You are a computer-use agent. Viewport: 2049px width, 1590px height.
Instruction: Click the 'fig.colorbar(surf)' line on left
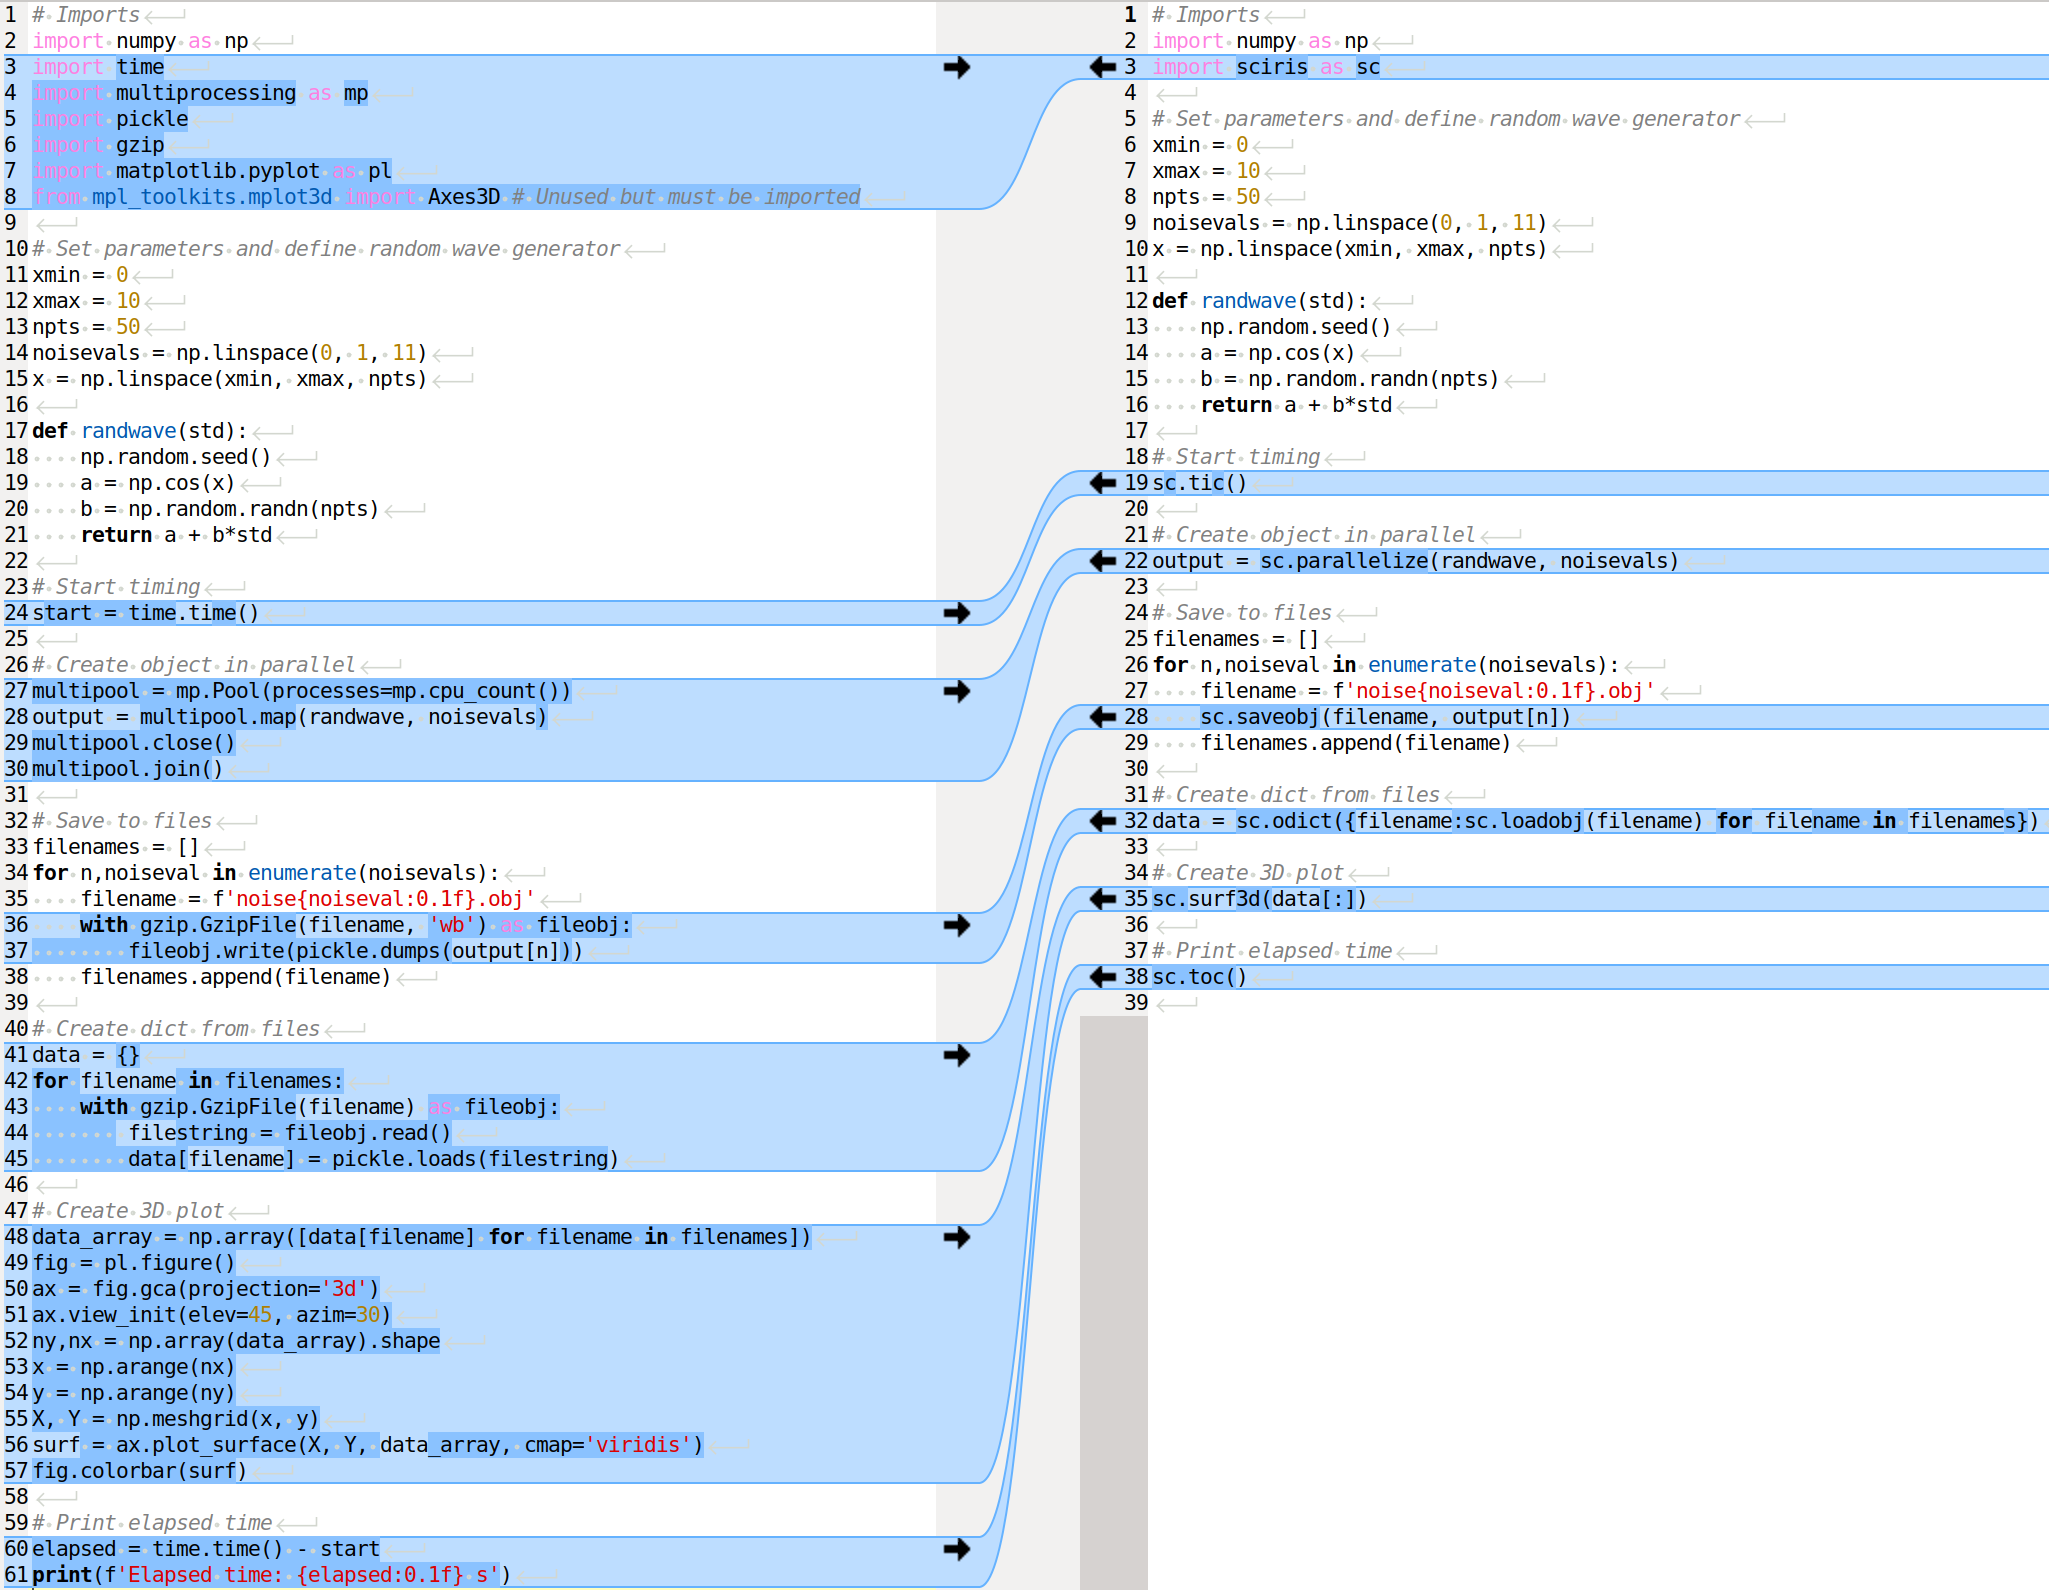point(139,1471)
